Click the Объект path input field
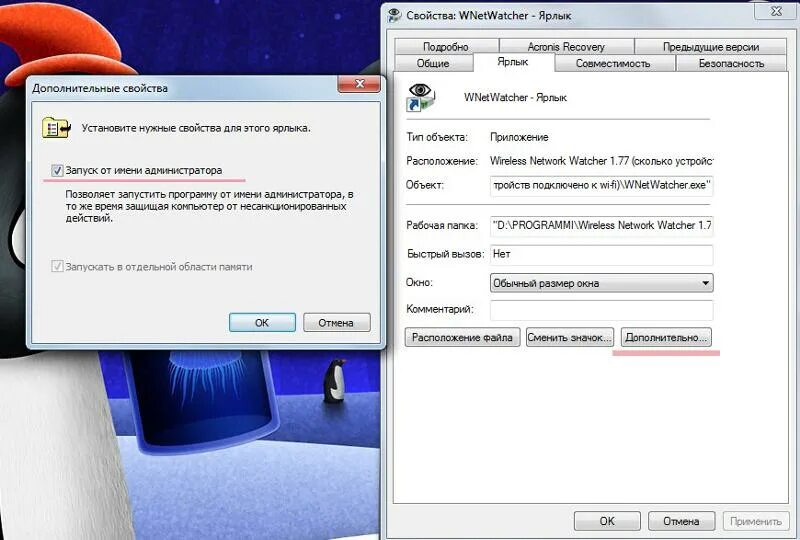The image size is (800, 540). 601,185
